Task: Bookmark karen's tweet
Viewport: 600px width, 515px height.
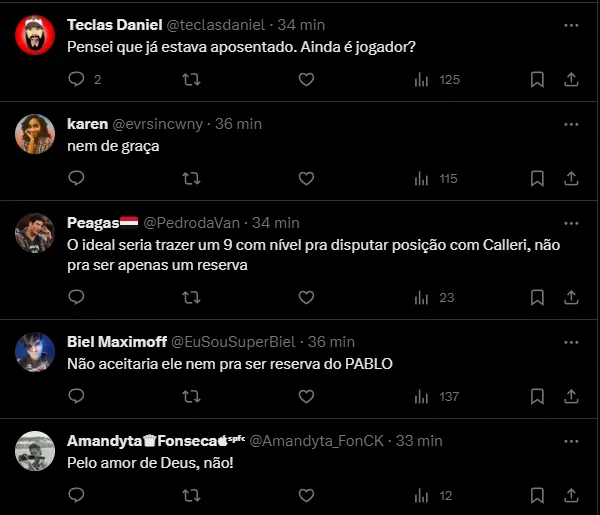Action: pyautogui.click(x=537, y=179)
